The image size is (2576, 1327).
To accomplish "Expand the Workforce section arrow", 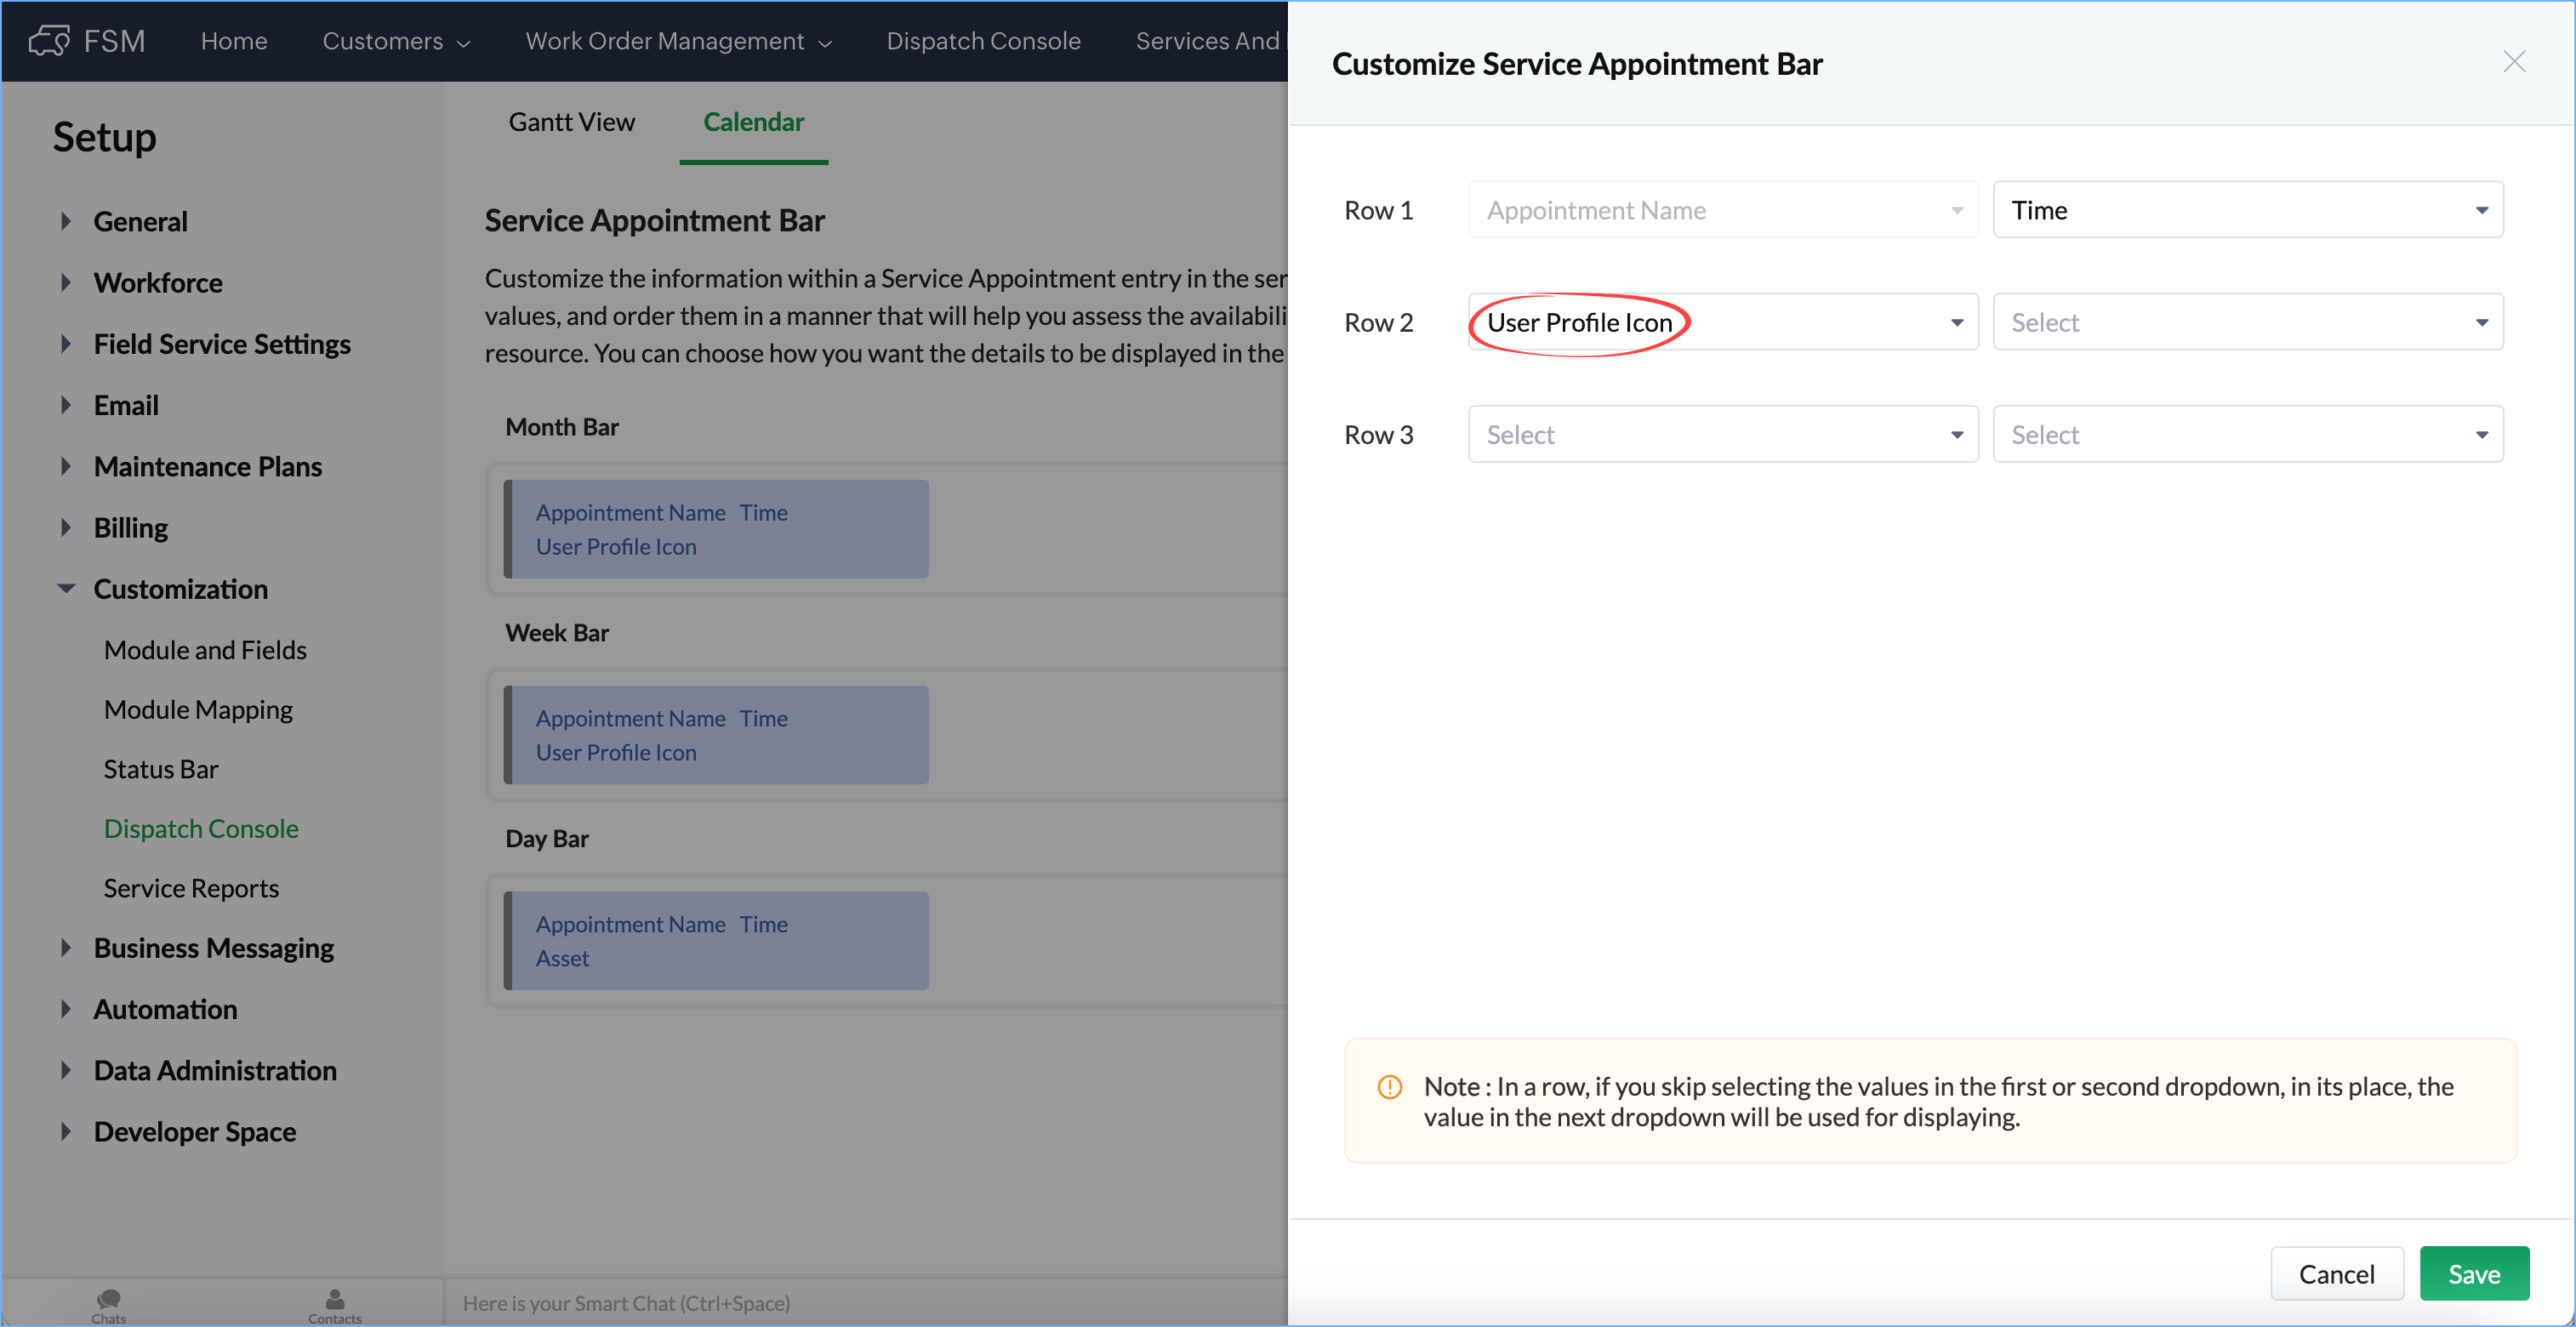I will click(66, 283).
